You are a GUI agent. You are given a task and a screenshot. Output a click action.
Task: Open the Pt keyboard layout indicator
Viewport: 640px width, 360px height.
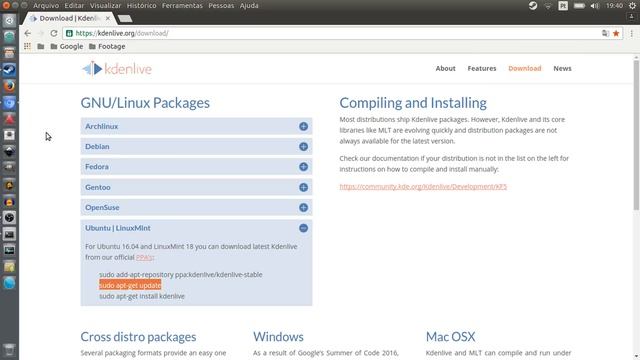[563, 6]
